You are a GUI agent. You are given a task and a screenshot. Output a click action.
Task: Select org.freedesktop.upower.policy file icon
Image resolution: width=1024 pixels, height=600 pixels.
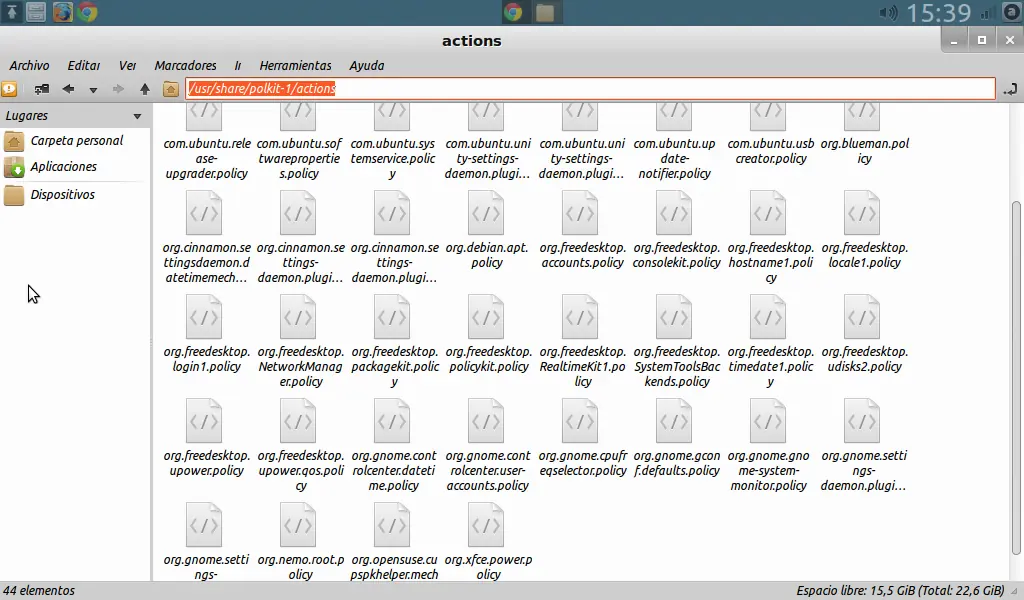tap(204, 420)
